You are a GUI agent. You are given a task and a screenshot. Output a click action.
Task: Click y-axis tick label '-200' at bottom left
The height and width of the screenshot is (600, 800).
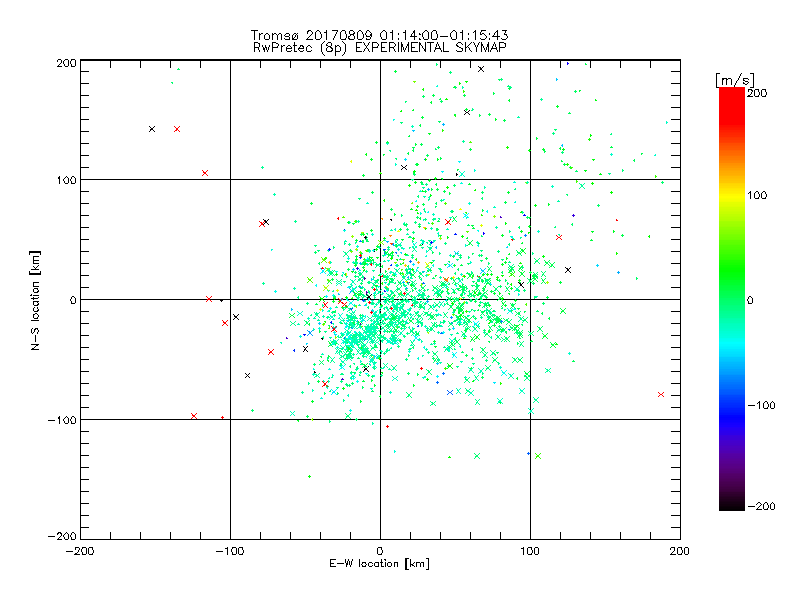click(62, 536)
